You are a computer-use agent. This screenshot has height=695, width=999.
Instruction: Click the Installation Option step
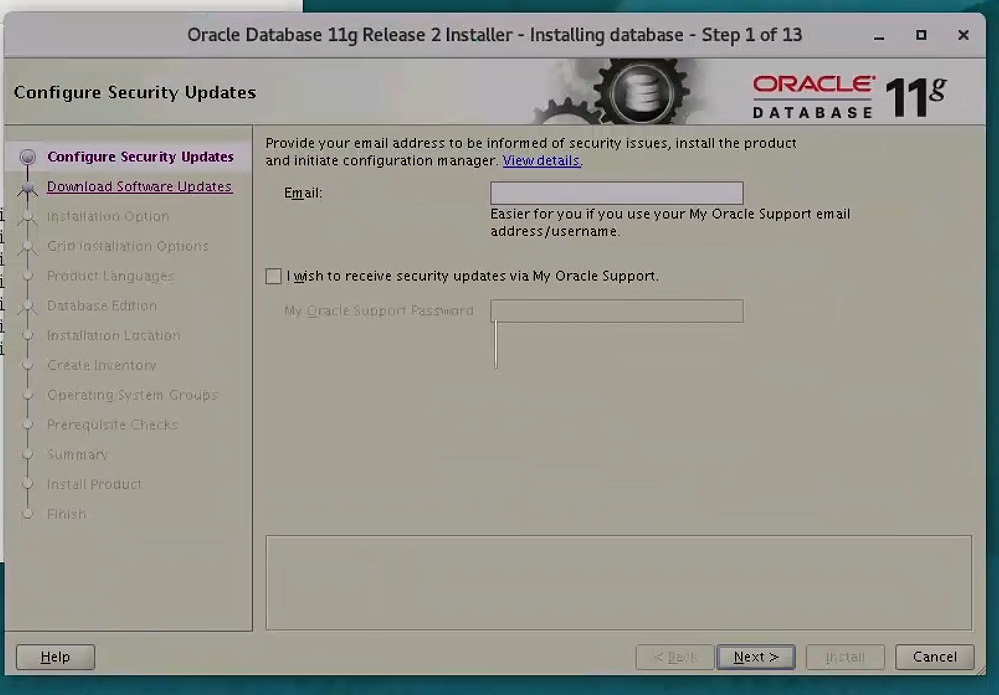[x=107, y=216]
